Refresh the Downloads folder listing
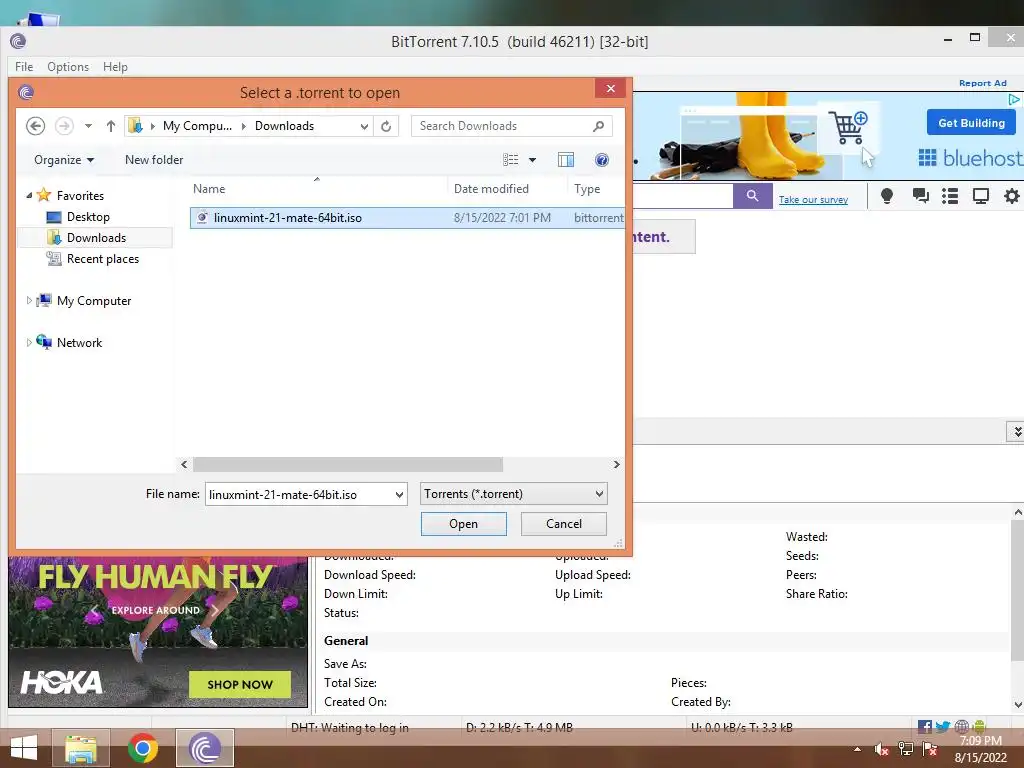Viewport: 1024px width, 768px height. [x=386, y=126]
